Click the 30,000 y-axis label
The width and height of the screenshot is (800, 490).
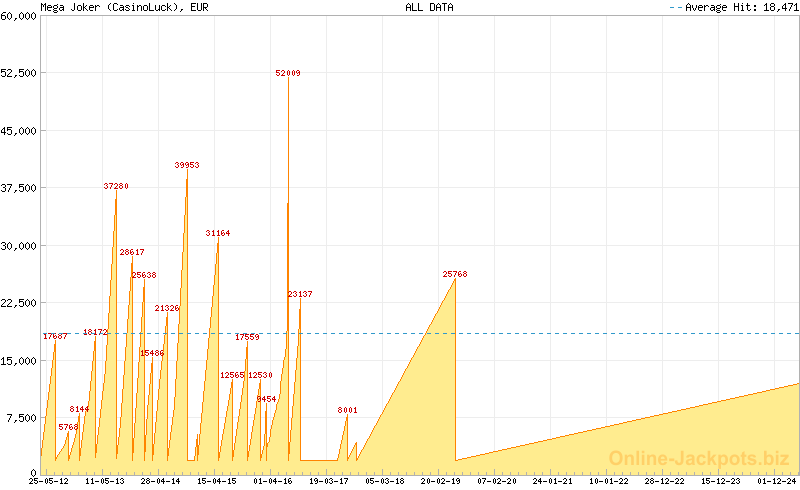pyautogui.click(x=18, y=246)
